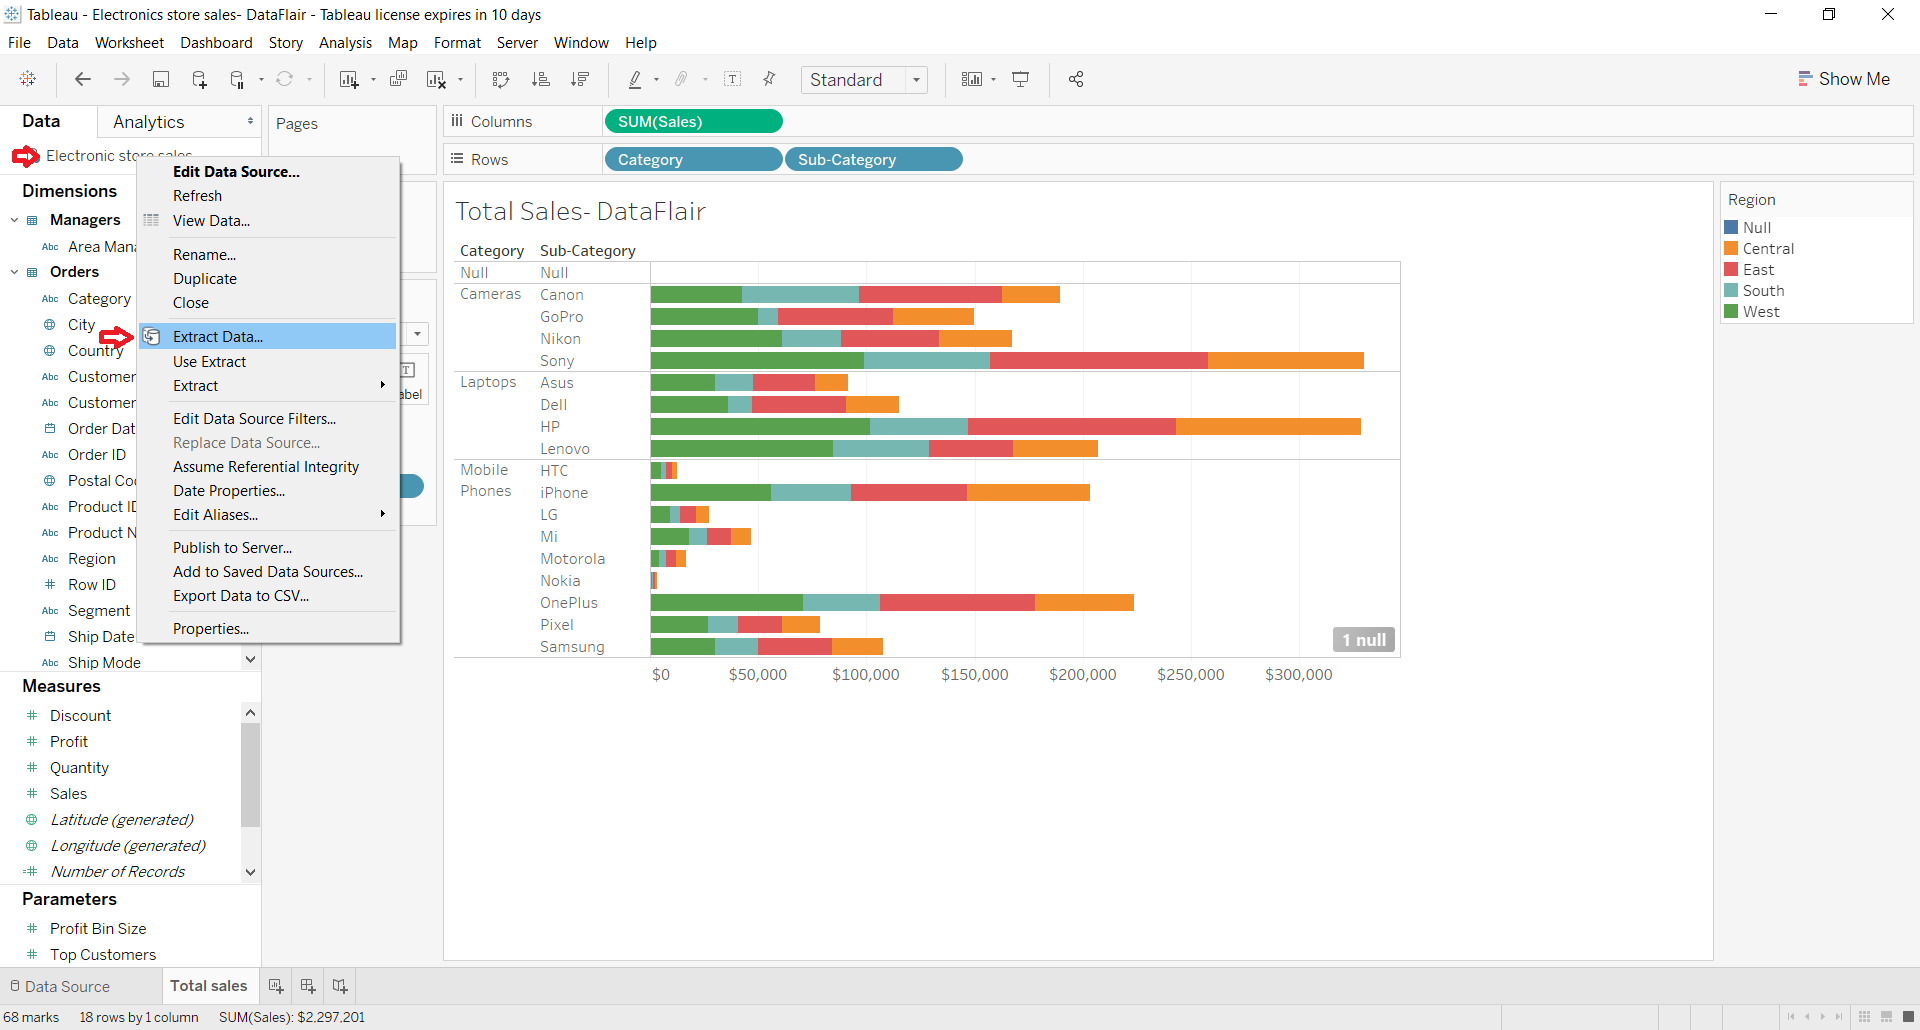Clear the sheet icon

pyautogui.click(x=436, y=79)
